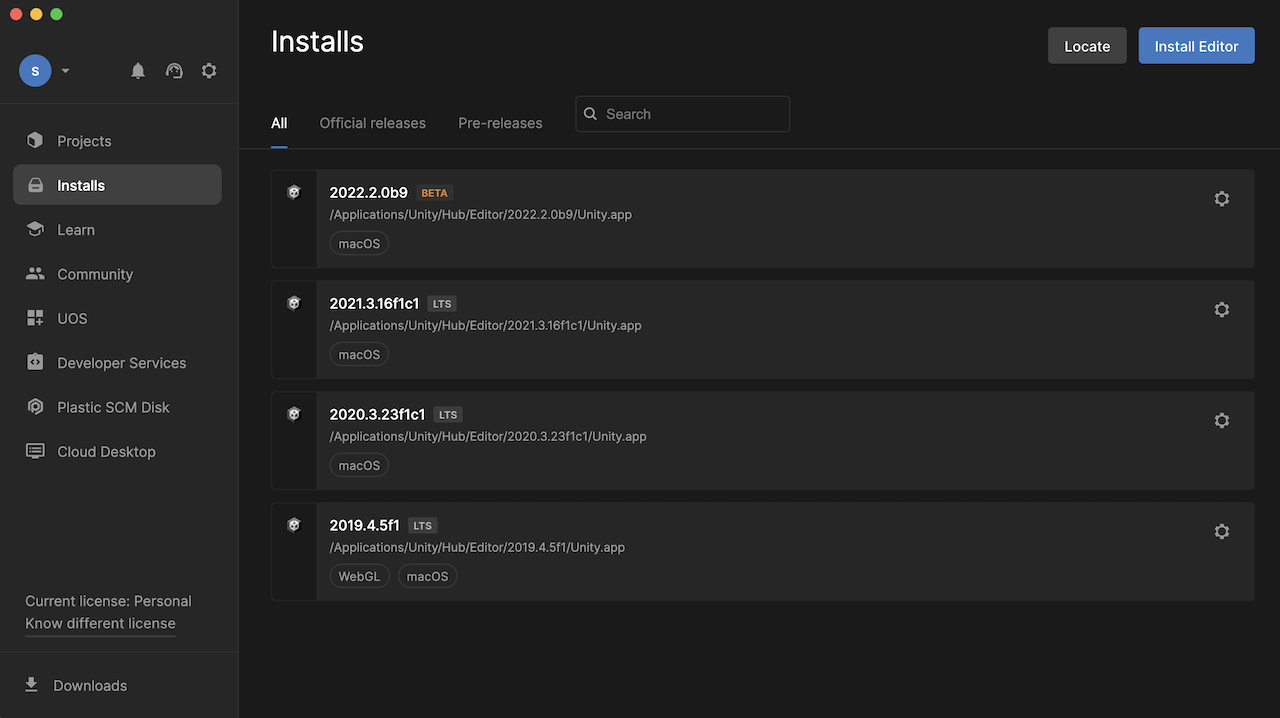Click the Community people icon
The width and height of the screenshot is (1280, 718).
point(35,274)
